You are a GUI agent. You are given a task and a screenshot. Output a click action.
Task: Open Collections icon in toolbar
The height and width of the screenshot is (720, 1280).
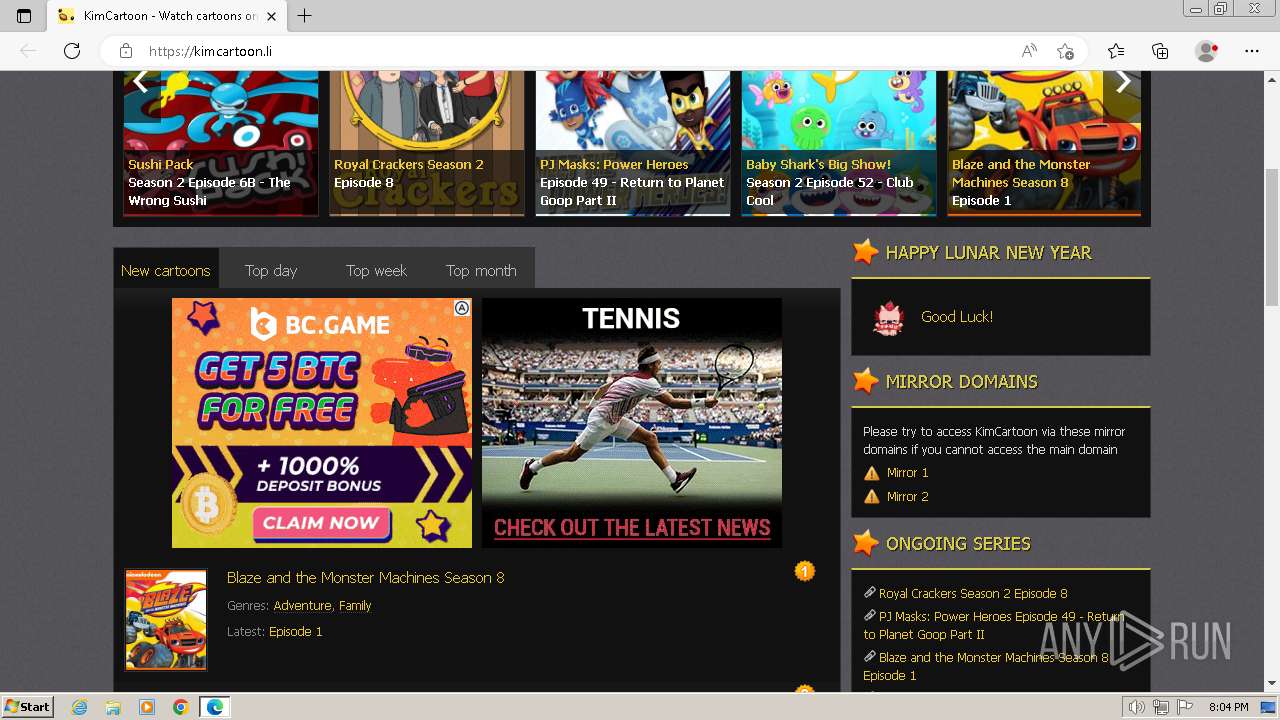coord(1160,51)
